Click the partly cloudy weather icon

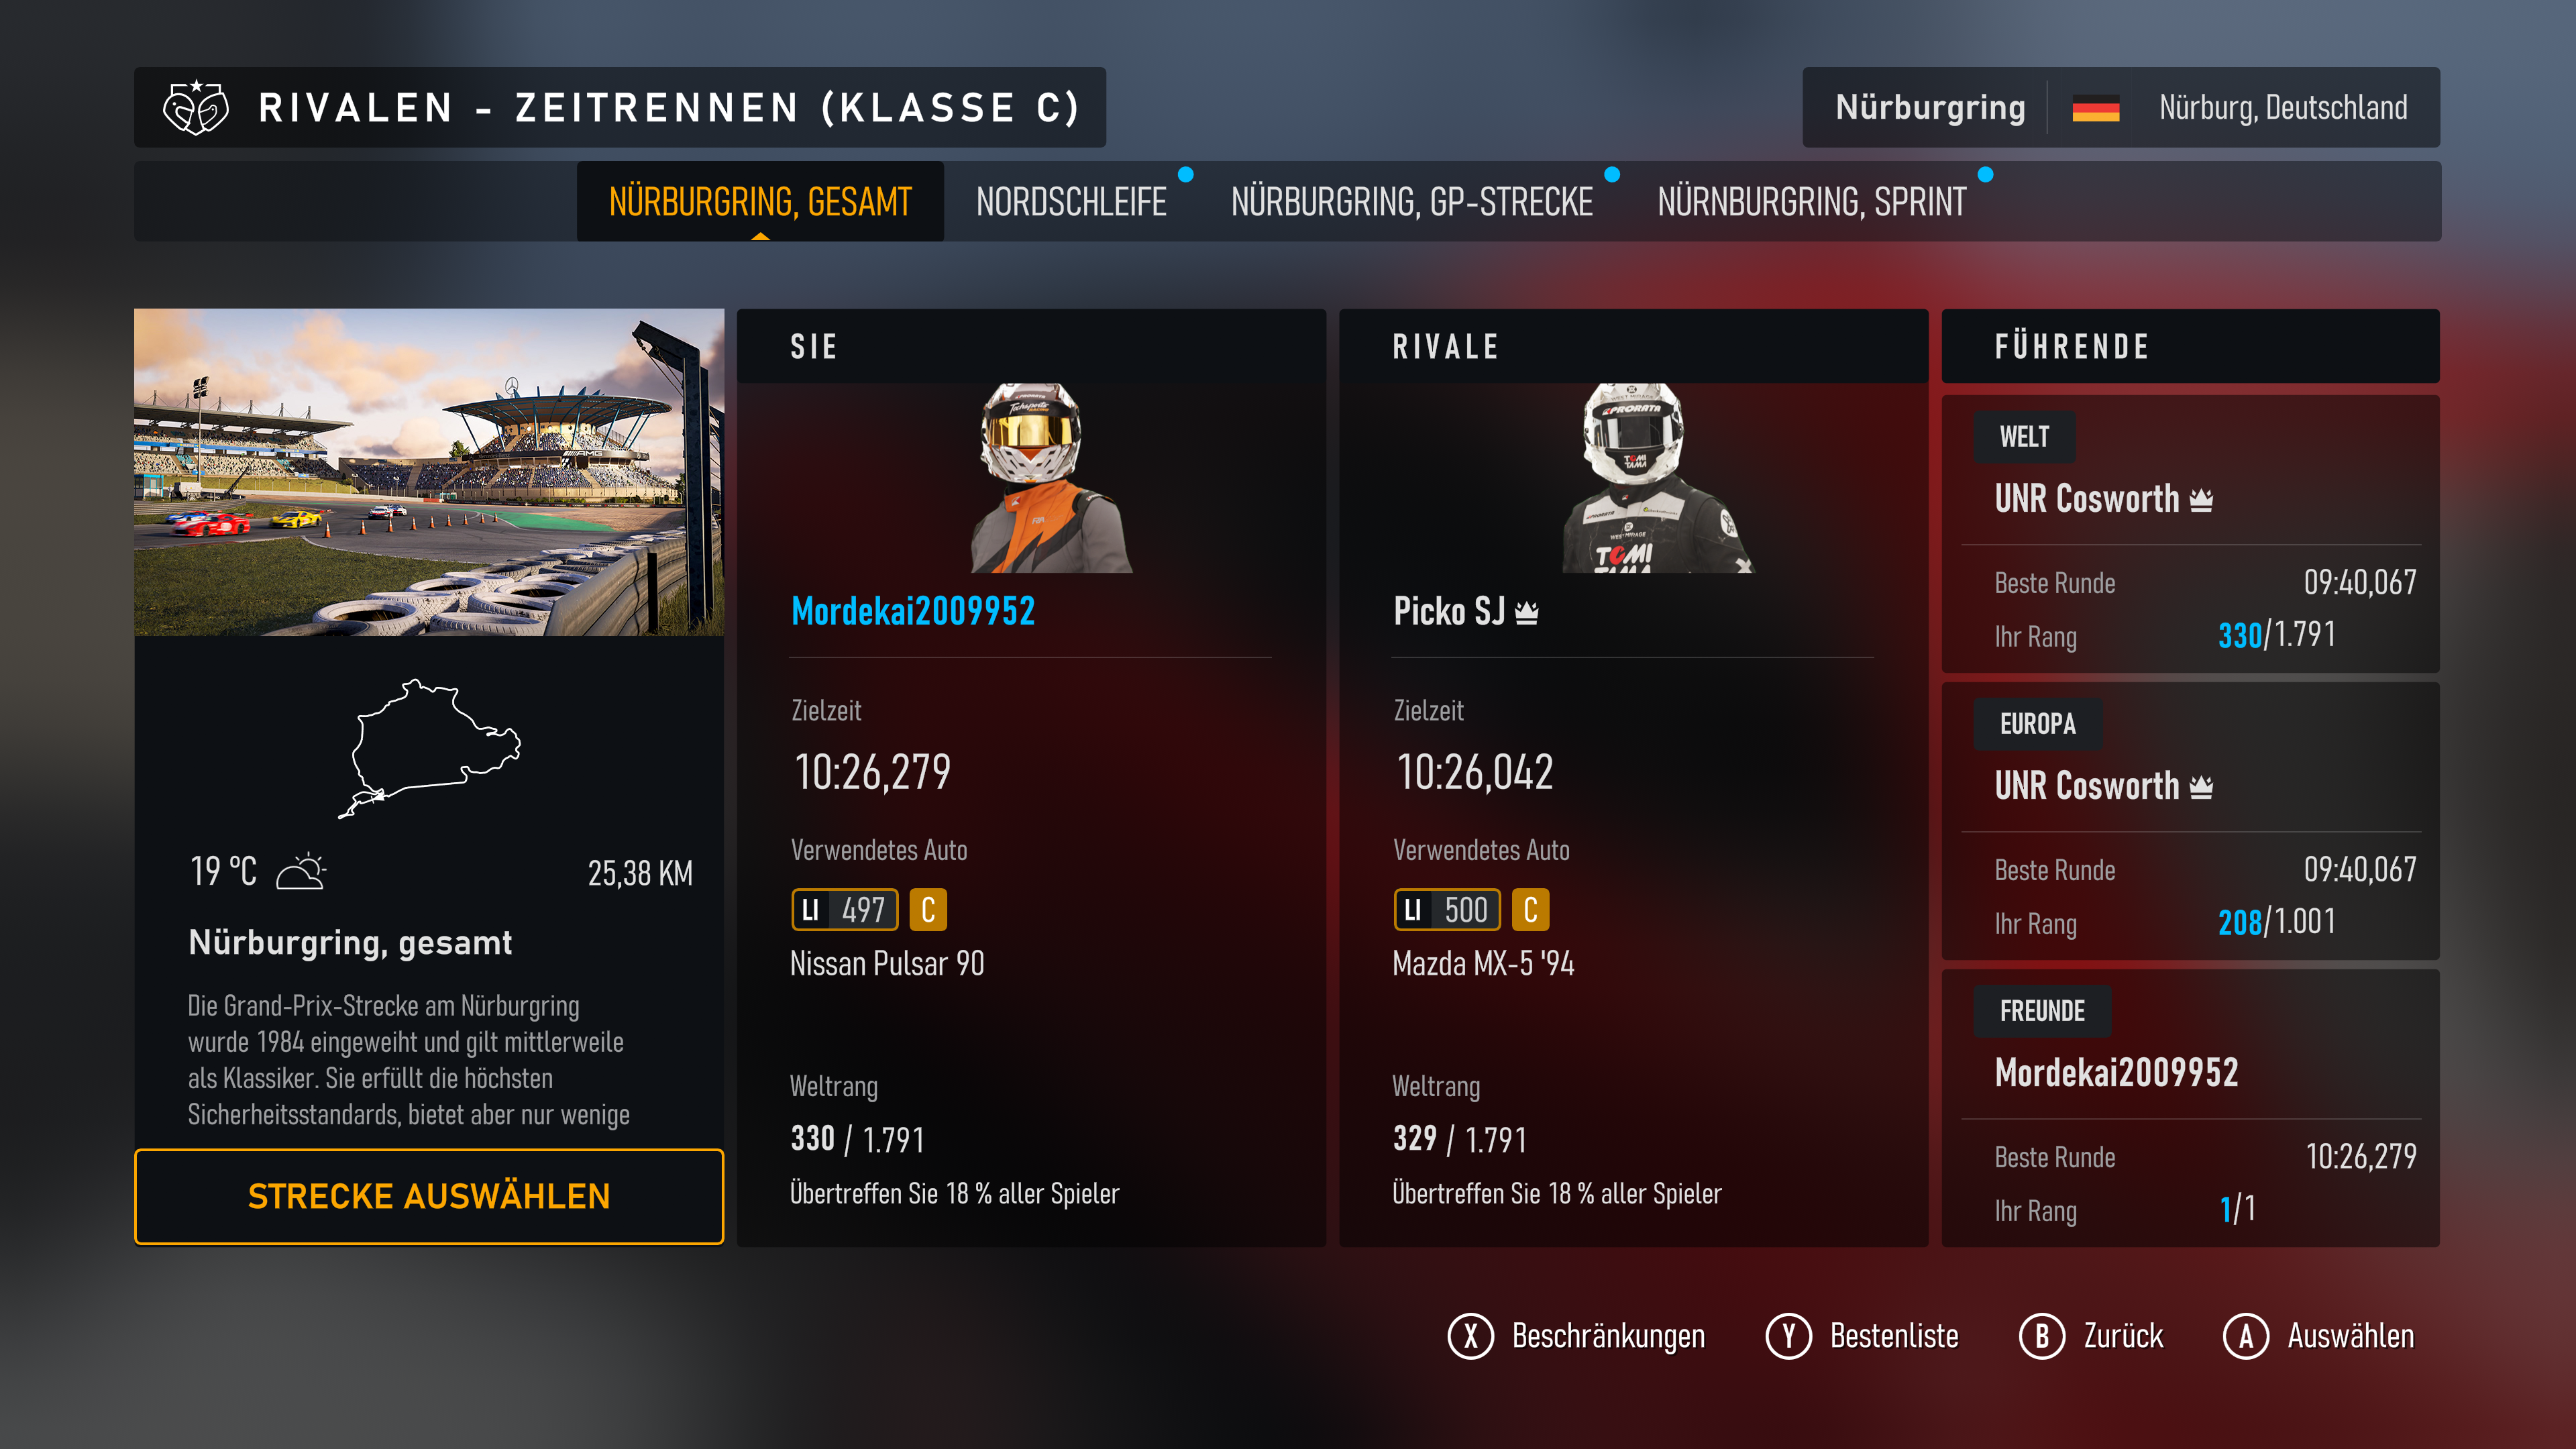pos(301,871)
